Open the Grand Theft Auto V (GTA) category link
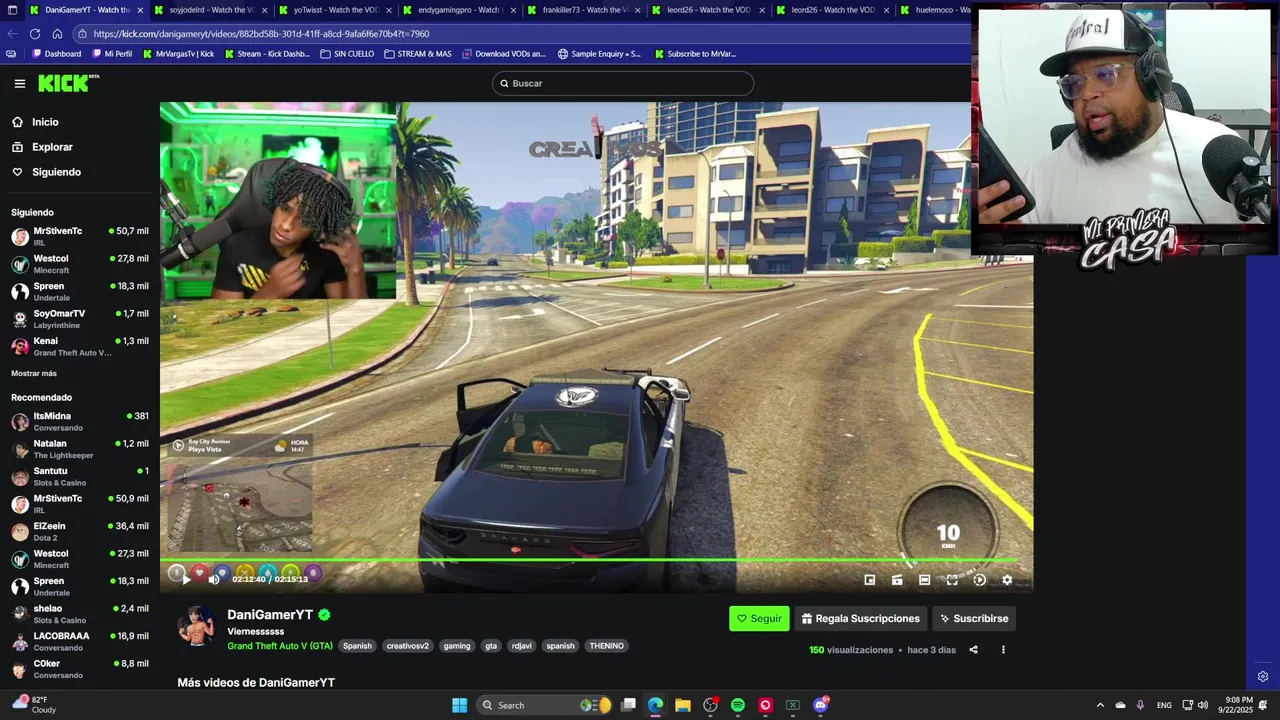1280x720 pixels. tap(280, 646)
